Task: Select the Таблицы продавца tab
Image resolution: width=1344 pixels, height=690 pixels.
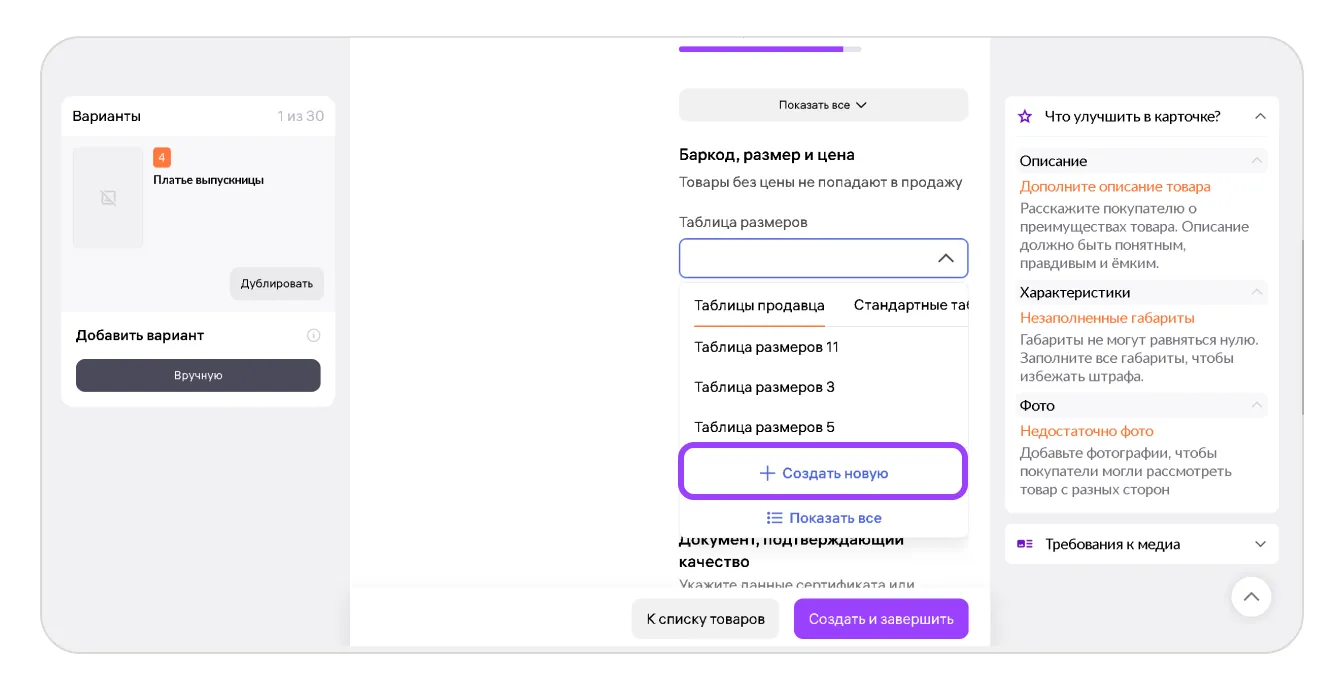Action: [759, 306]
